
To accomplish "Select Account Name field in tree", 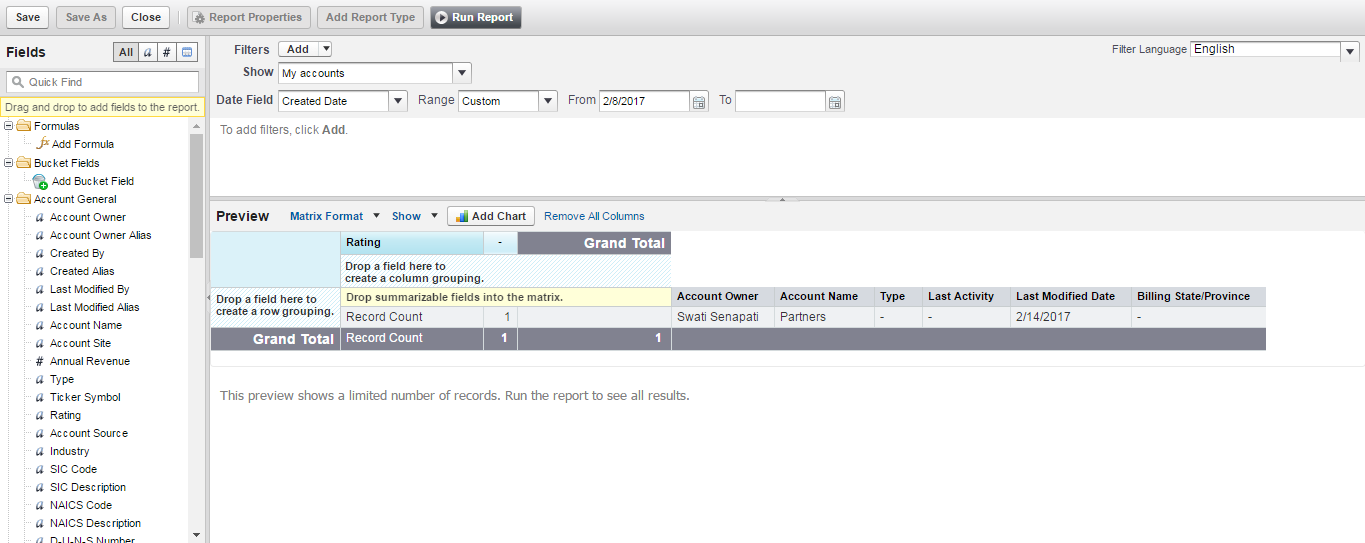I will point(86,325).
